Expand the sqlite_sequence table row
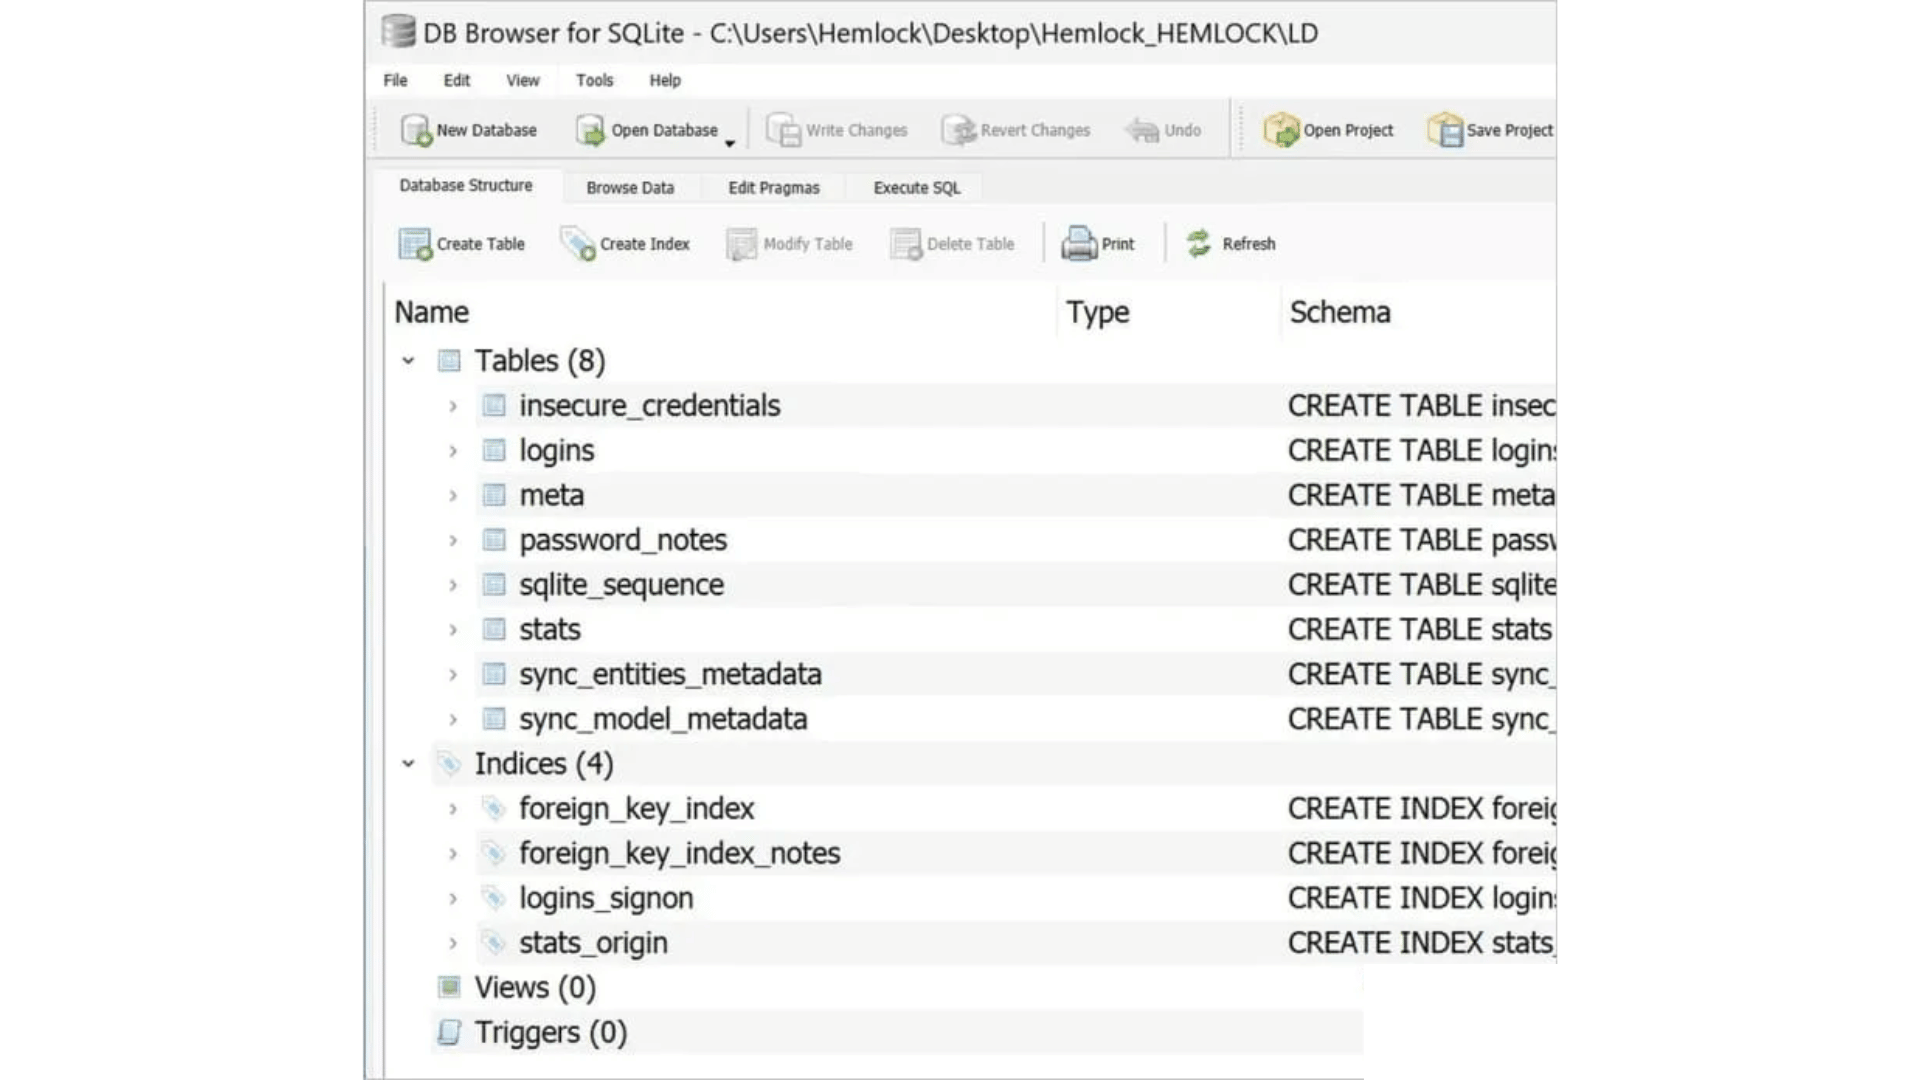The width and height of the screenshot is (1920, 1080). click(453, 585)
